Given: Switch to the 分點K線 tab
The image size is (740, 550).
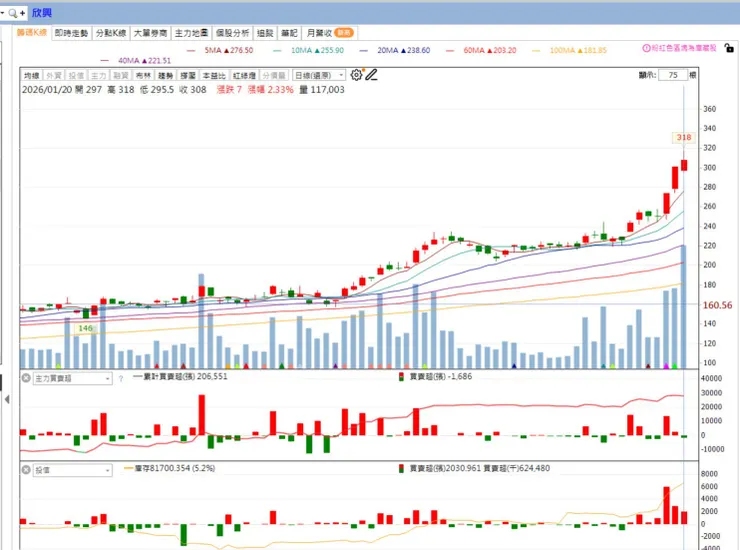Looking at the screenshot, I should pyautogui.click(x=111, y=33).
